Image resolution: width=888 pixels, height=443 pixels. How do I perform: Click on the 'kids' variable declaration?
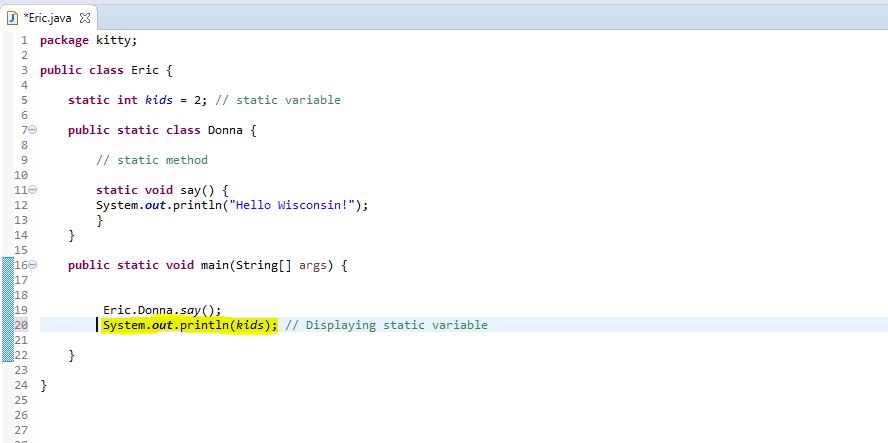pyautogui.click(x=159, y=100)
